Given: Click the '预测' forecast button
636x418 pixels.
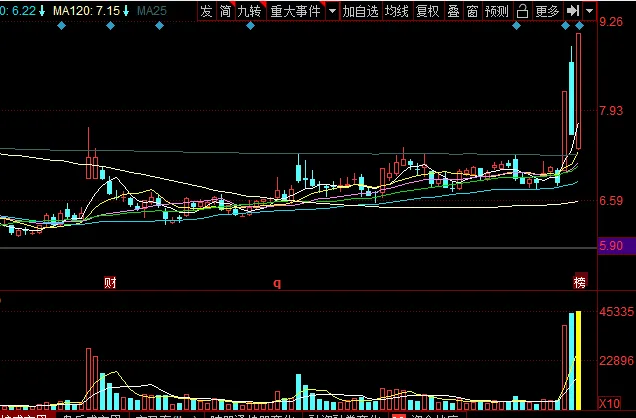Looking at the screenshot, I should 496,11.
